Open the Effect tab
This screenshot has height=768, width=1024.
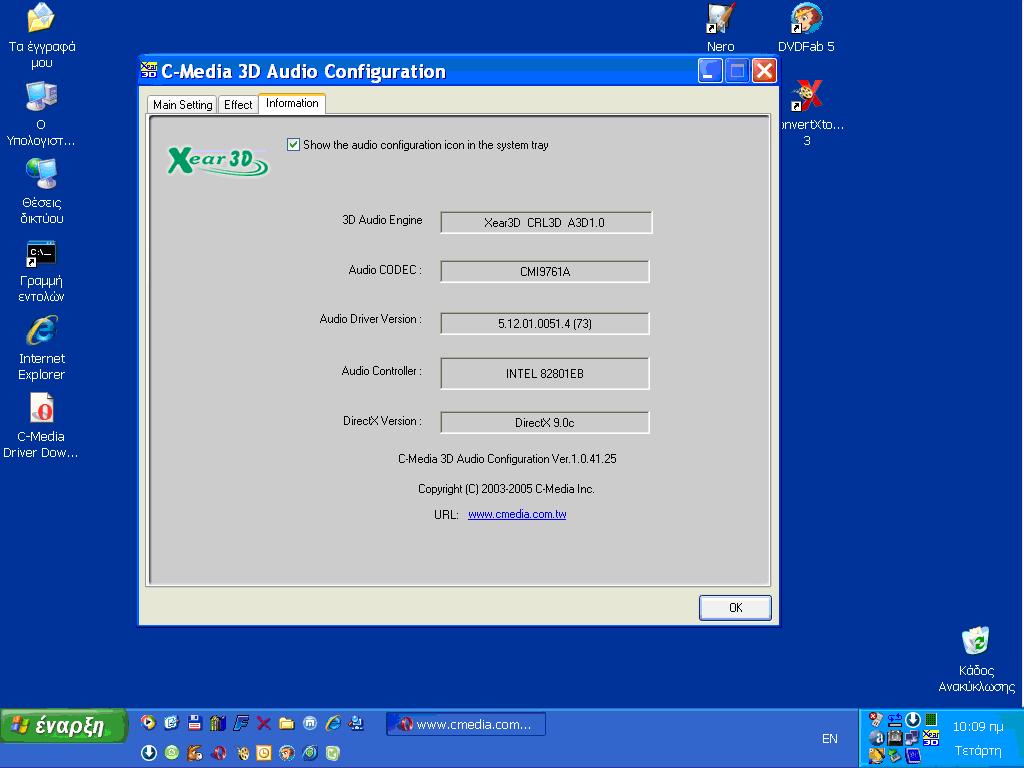(x=238, y=104)
